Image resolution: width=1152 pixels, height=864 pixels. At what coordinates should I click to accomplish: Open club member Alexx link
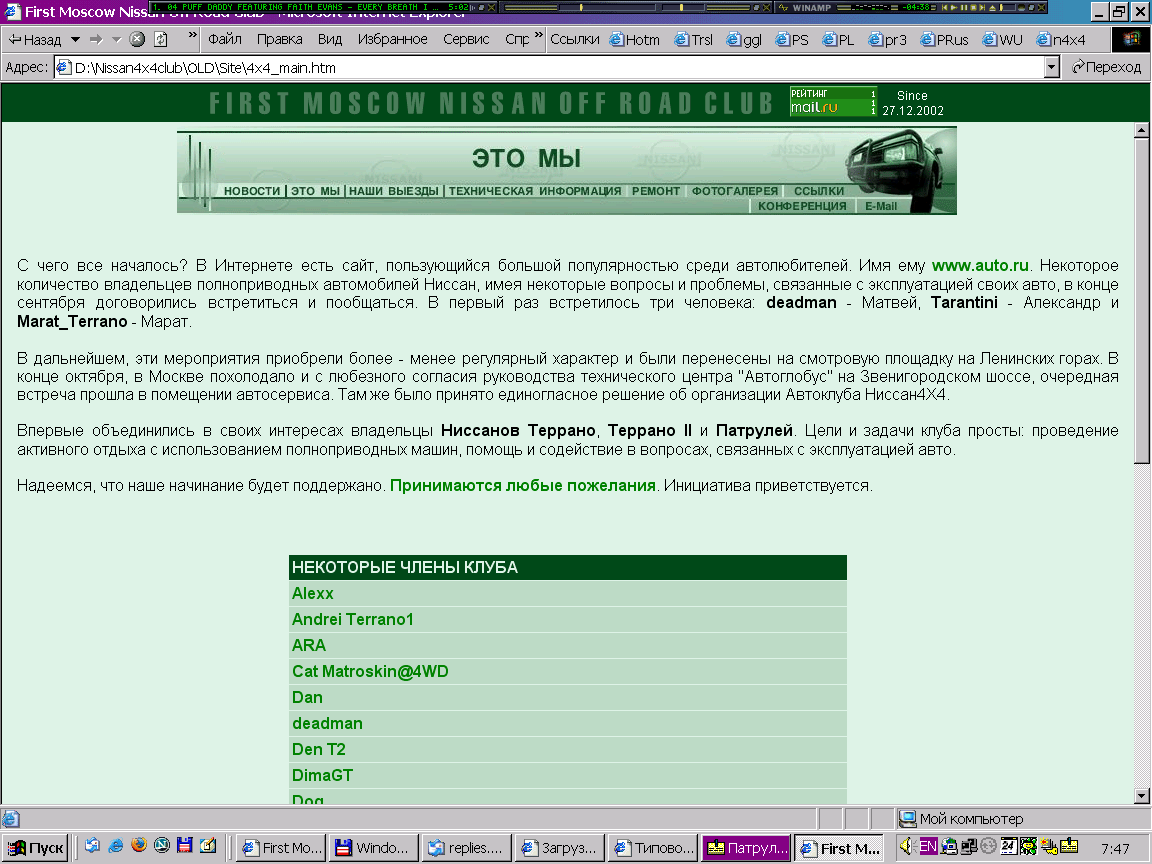pos(312,594)
